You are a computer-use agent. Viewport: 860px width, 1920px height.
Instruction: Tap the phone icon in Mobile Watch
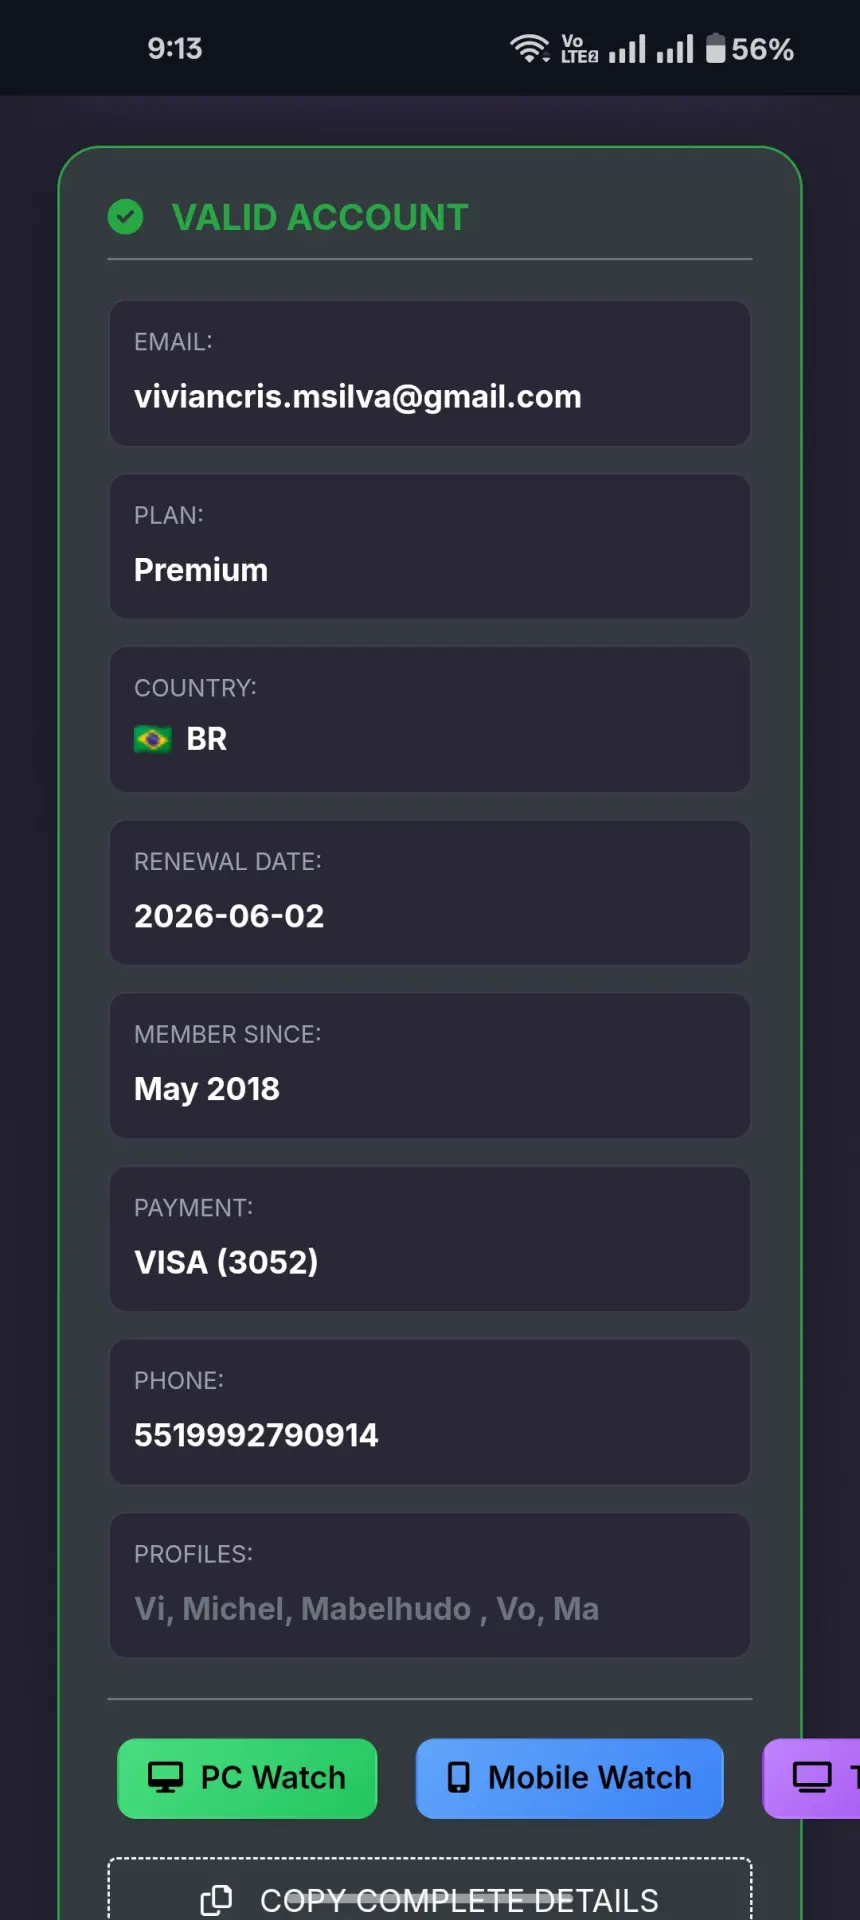point(458,1777)
